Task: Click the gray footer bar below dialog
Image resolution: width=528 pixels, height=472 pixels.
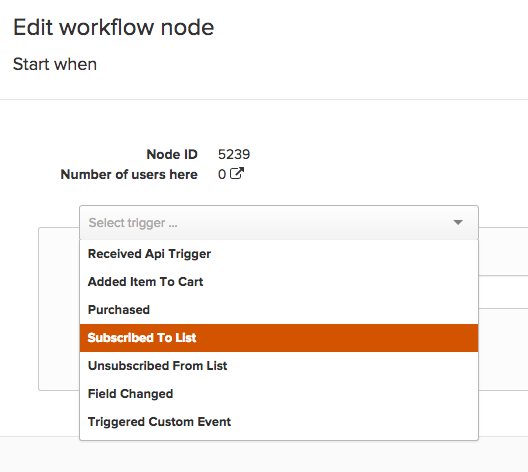Action: tap(264, 454)
